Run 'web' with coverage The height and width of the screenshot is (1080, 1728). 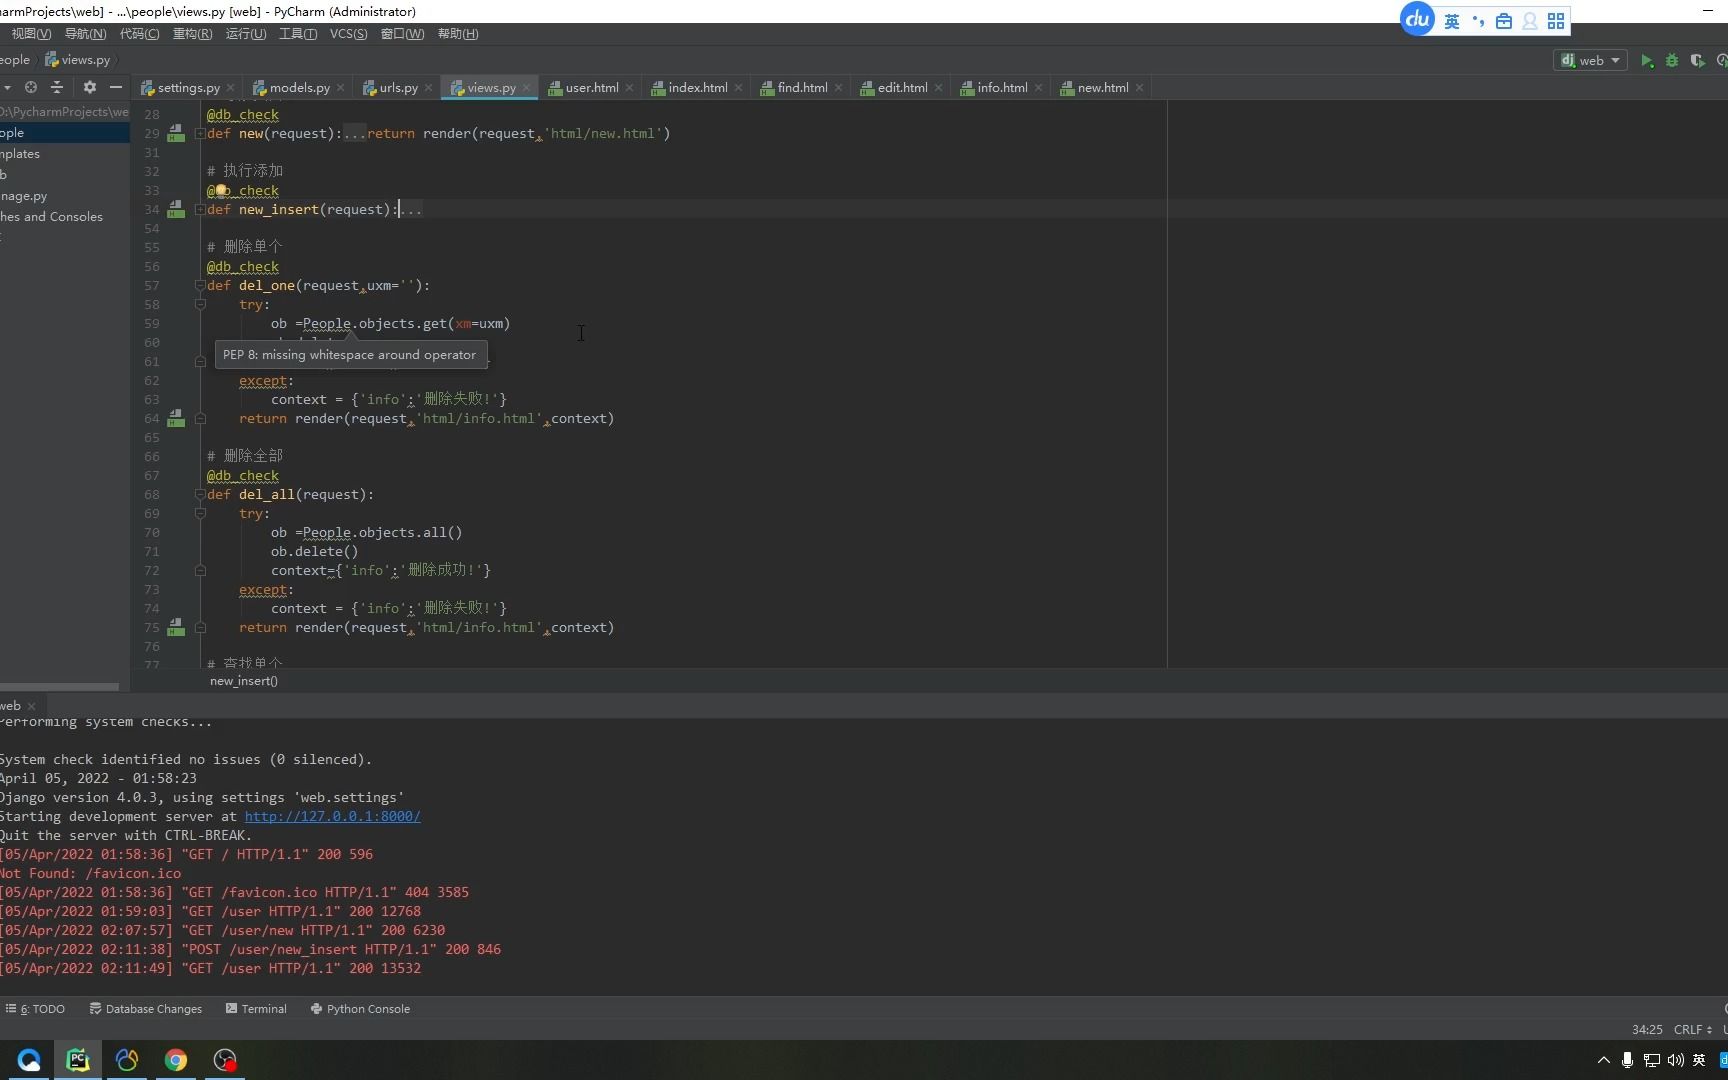point(1698,60)
